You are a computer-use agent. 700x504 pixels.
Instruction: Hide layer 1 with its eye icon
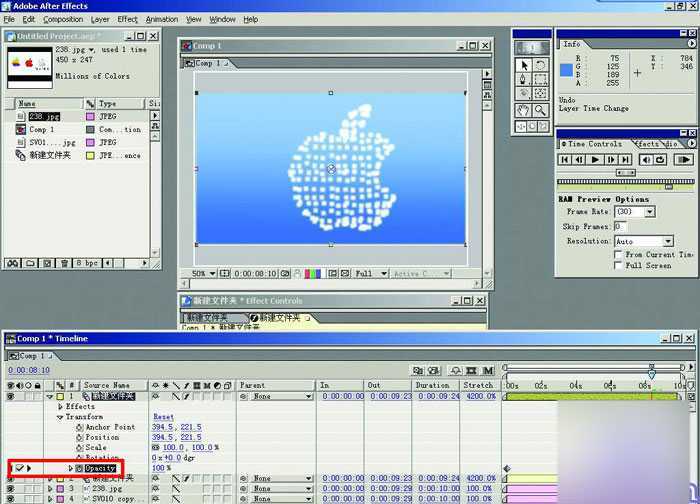(10, 396)
